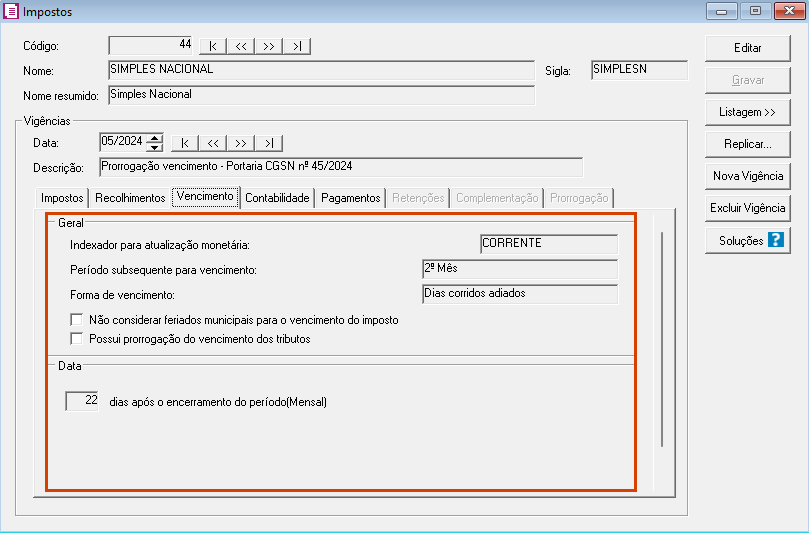Click the Replicar... button
This screenshot has width=809, height=533.
[748, 144]
